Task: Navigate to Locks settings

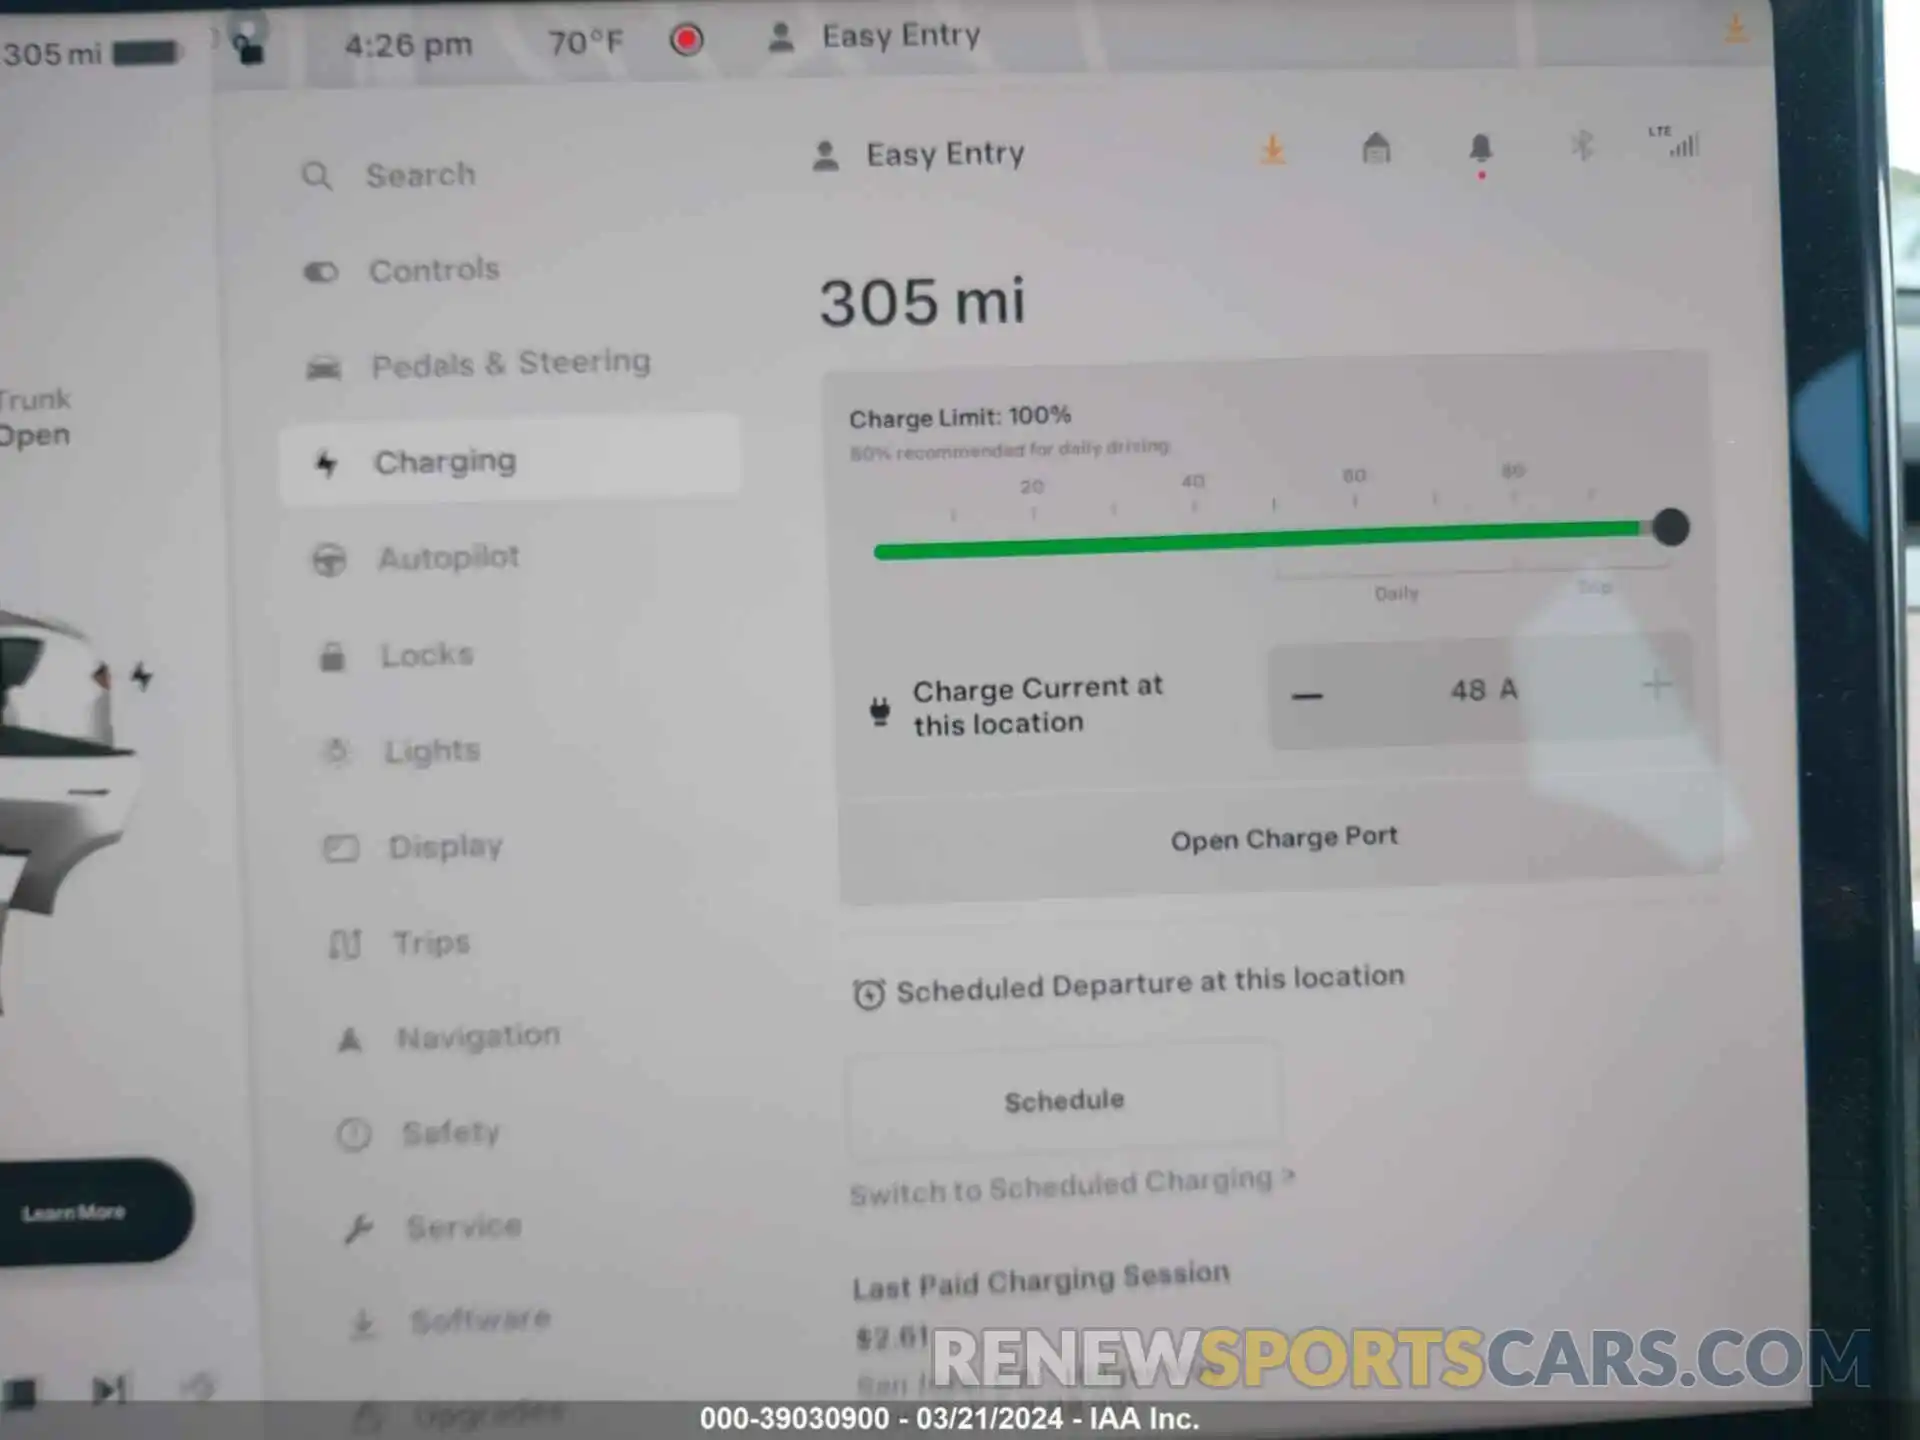Action: [425, 652]
